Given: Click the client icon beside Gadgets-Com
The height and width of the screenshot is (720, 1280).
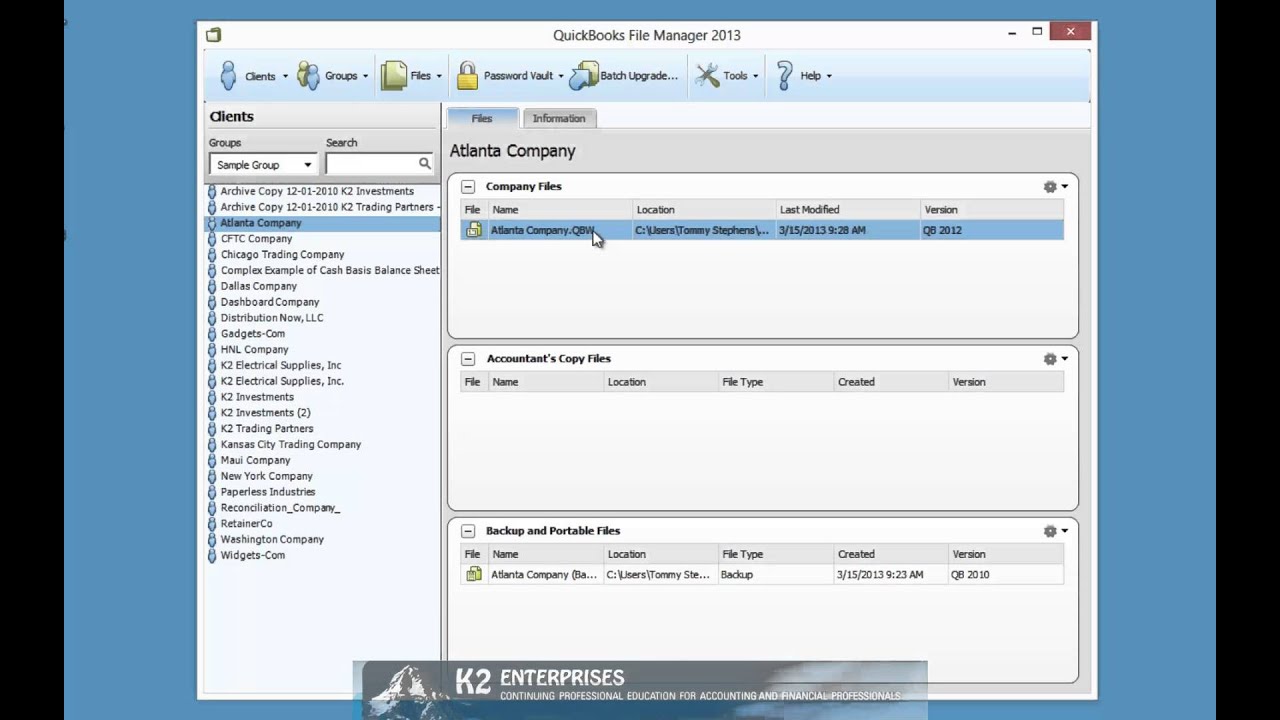Looking at the screenshot, I should 212,334.
